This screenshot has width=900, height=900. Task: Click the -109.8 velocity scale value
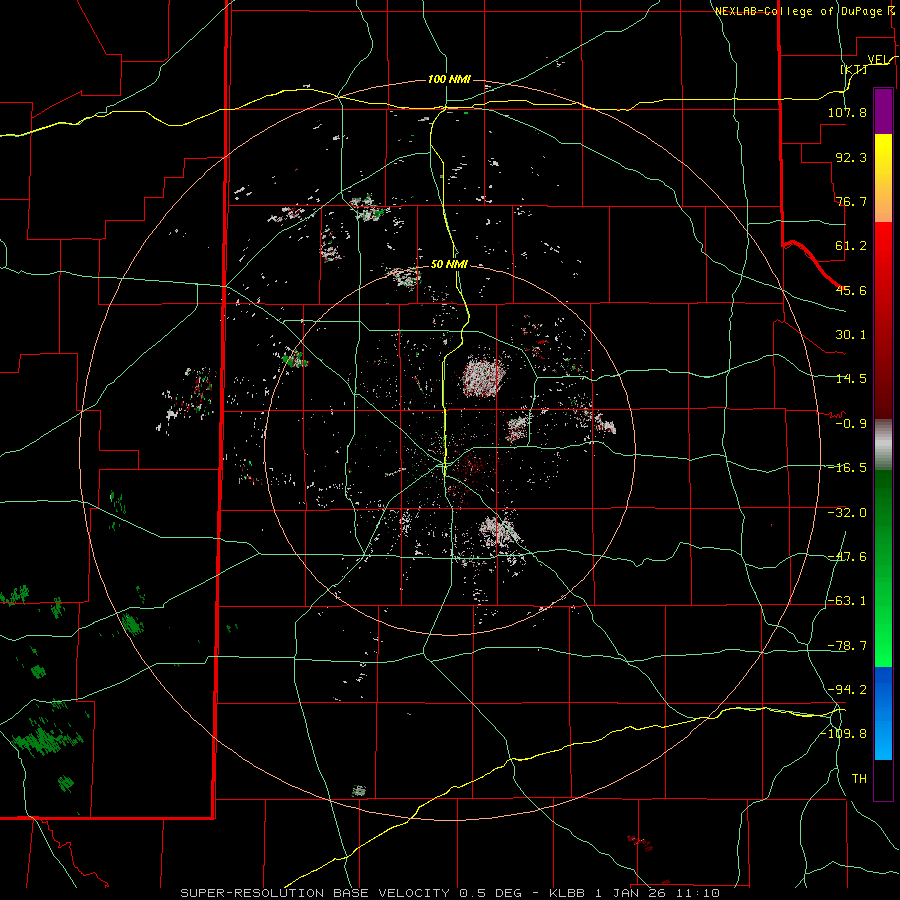point(844,734)
